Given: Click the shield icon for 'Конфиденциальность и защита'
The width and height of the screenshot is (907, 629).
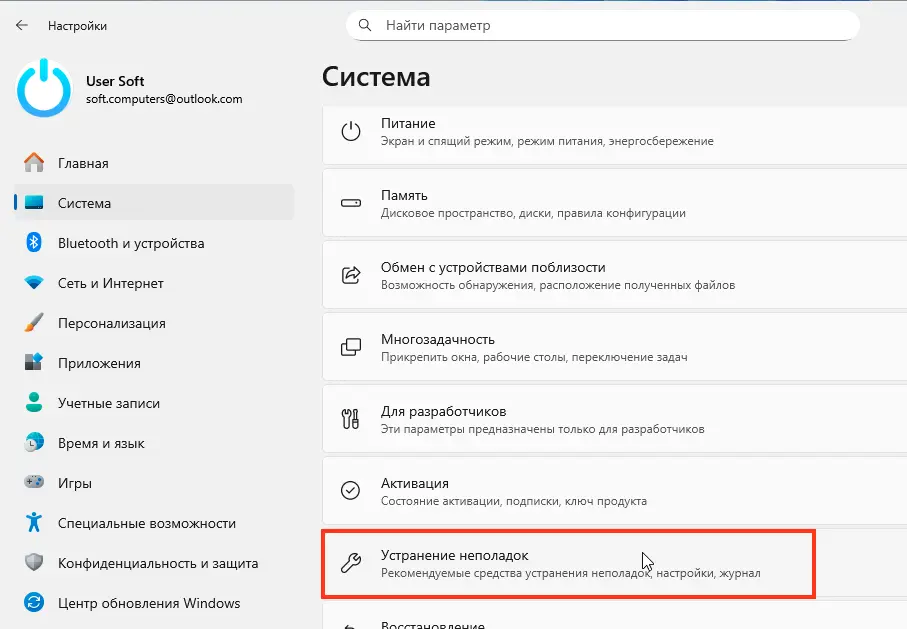Looking at the screenshot, I should (x=34, y=563).
